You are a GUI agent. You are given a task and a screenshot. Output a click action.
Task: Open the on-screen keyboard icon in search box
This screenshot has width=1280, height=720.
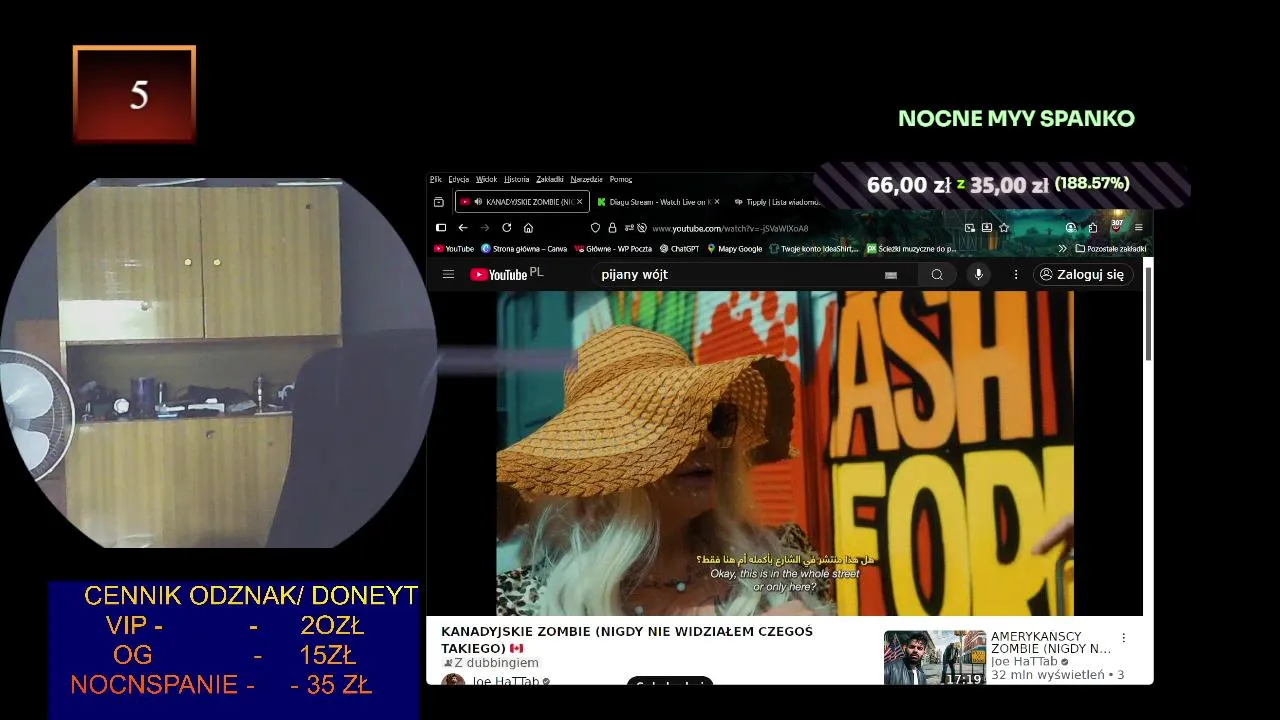click(891, 275)
